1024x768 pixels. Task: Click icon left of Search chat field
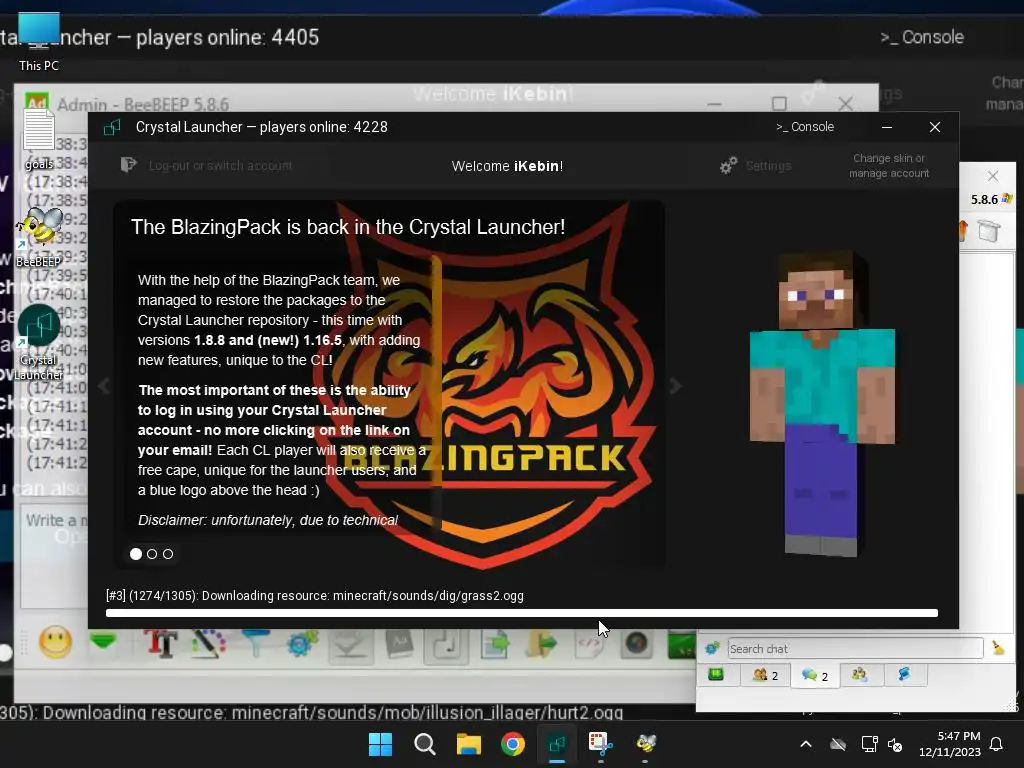click(712, 648)
